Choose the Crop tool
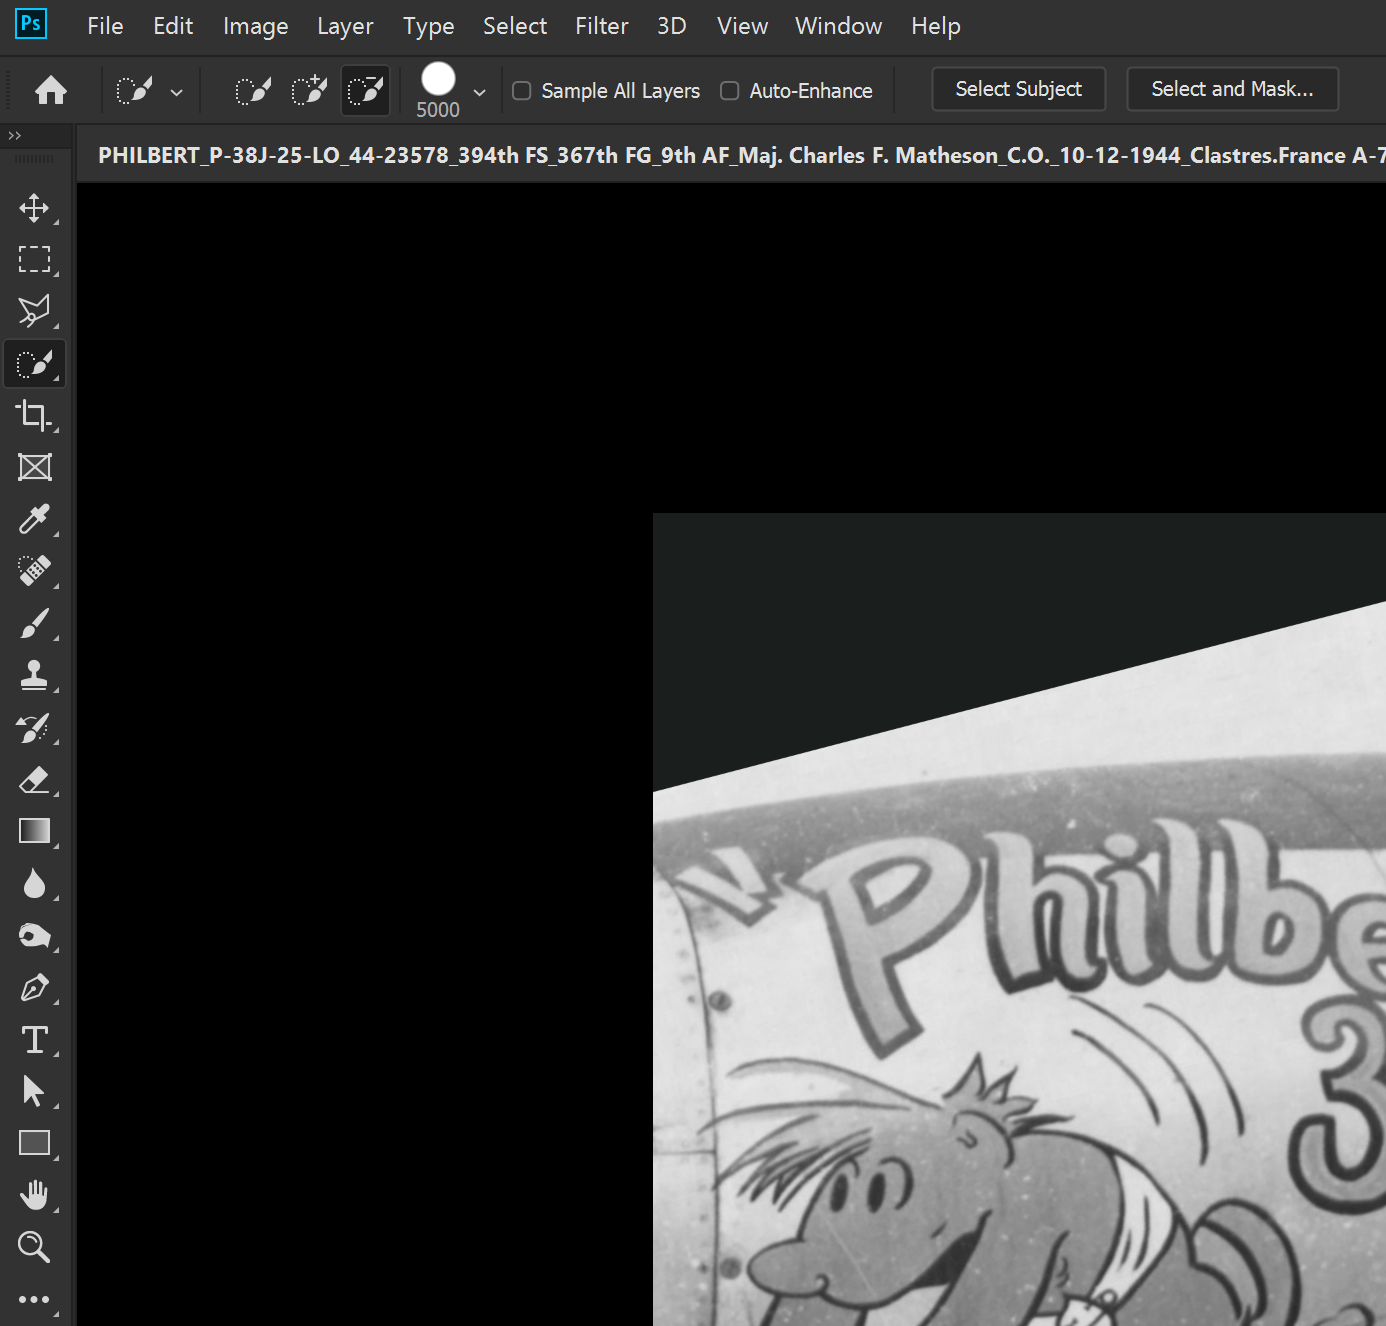 coord(34,415)
